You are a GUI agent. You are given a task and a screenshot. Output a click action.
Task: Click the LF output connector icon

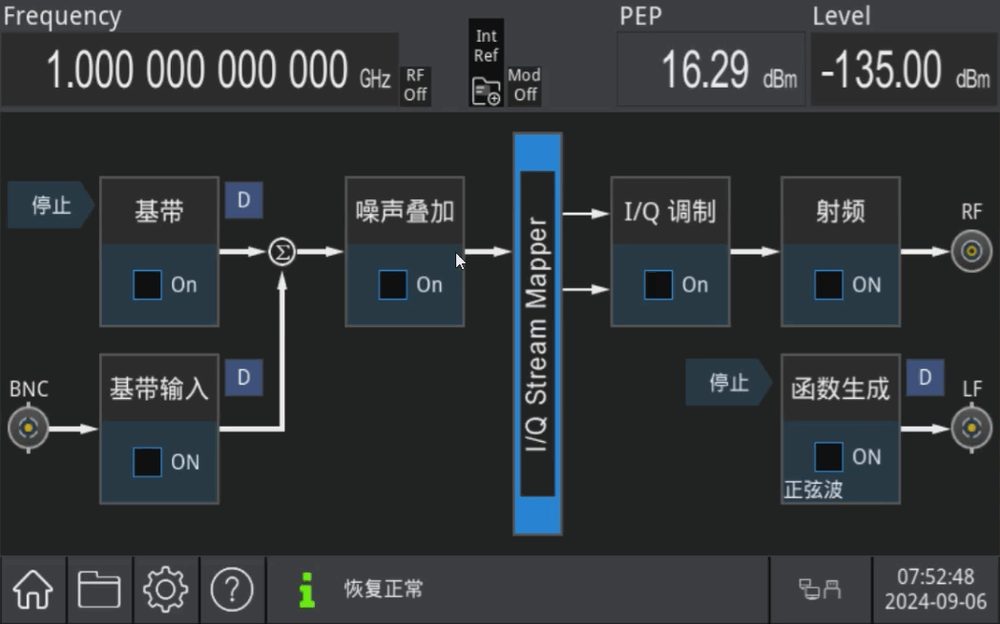(x=971, y=428)
